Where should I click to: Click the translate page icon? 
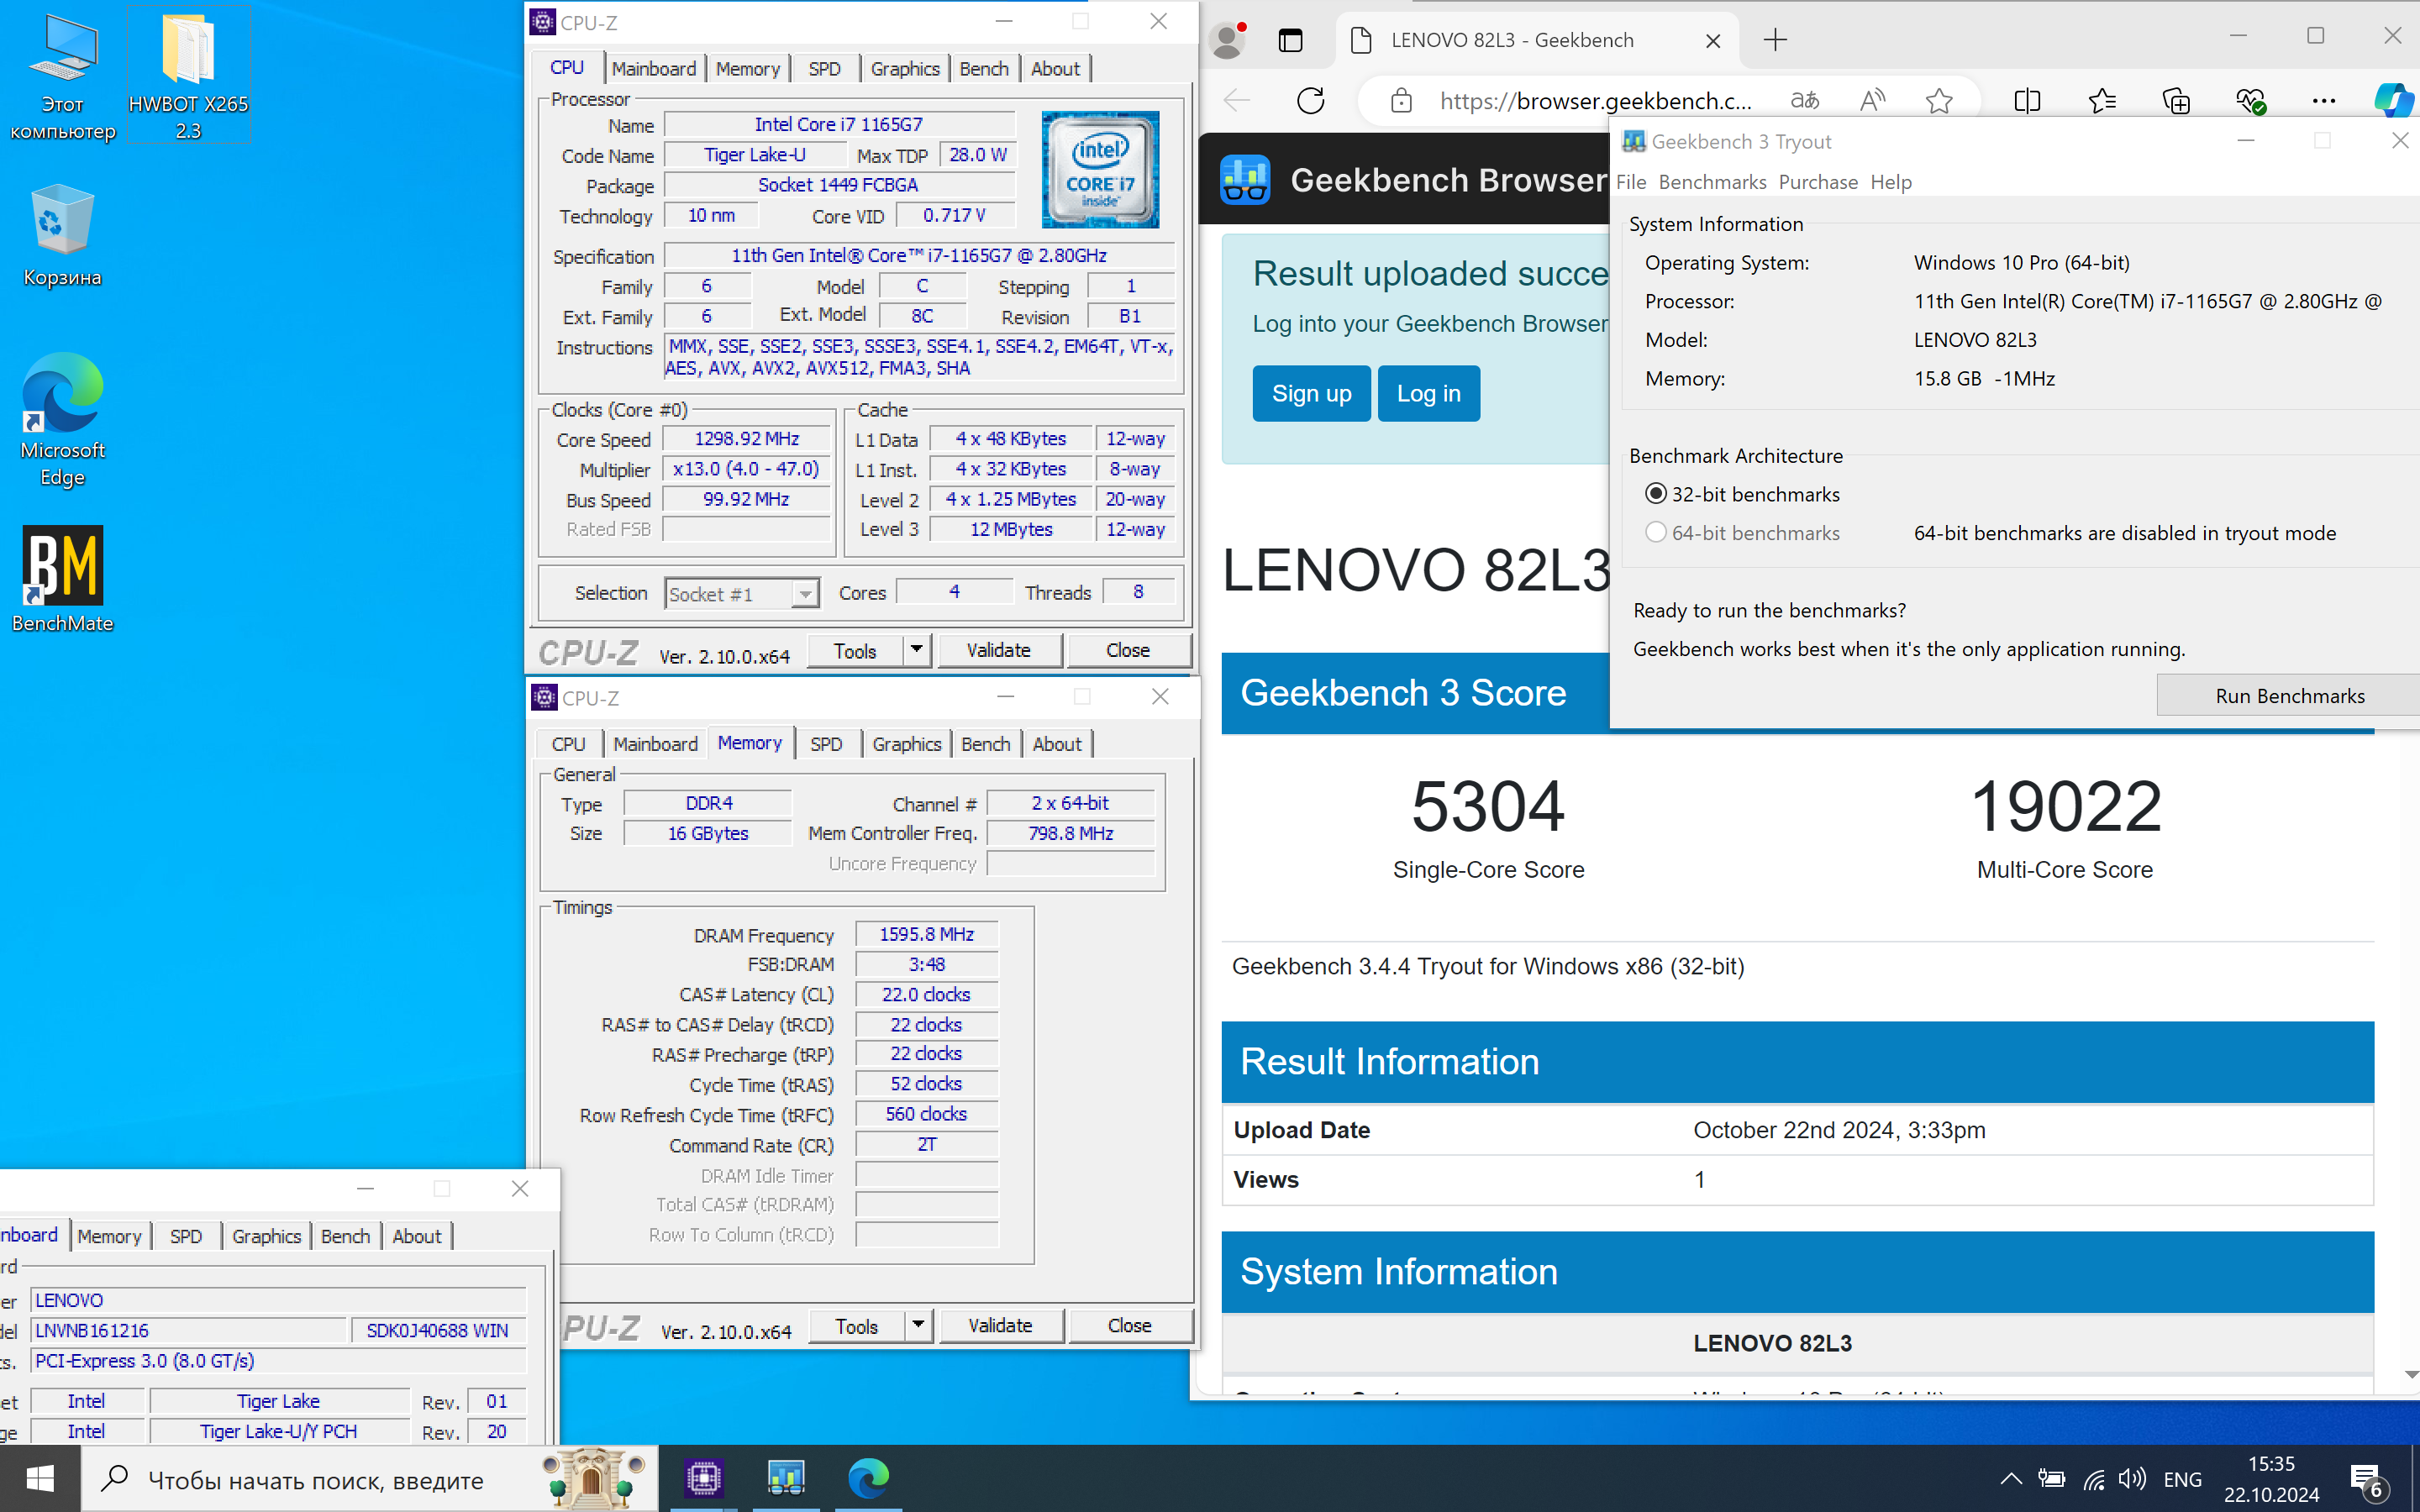click(1804, 100)
